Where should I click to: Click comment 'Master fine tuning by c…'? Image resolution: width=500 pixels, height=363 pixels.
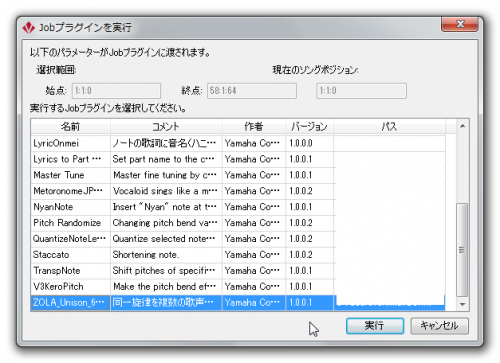coord(165,175)
